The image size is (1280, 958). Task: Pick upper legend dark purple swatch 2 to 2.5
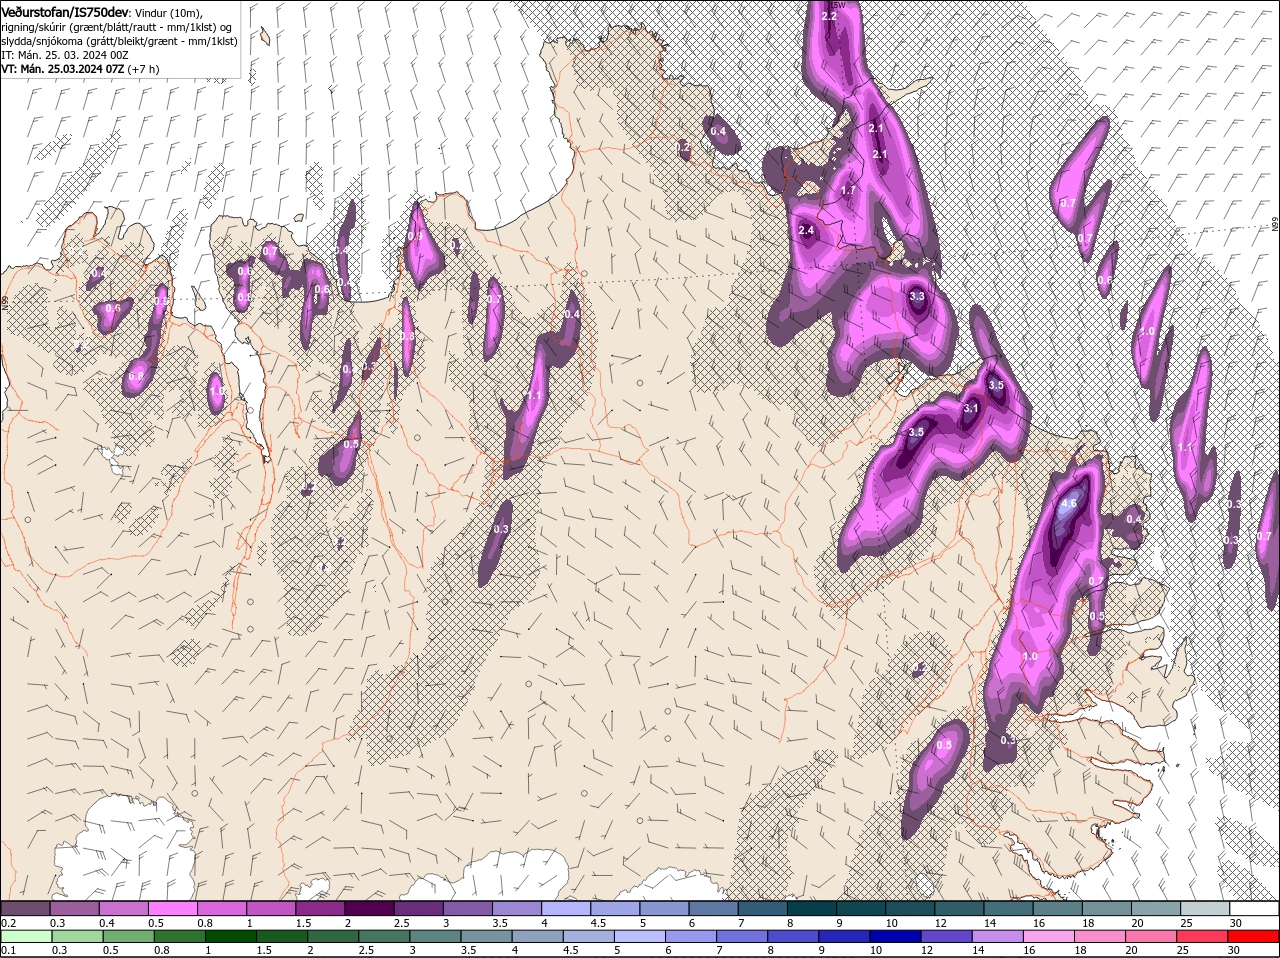coord(371,907)
